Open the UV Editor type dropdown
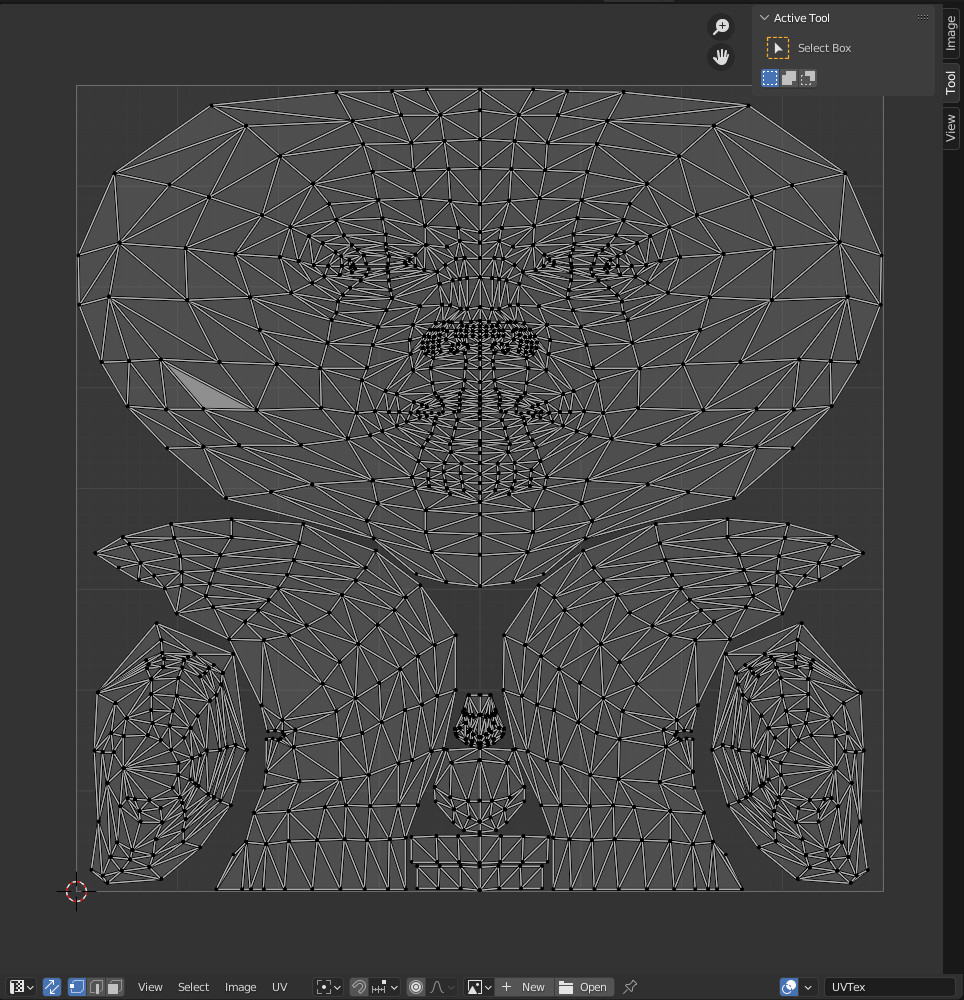964x1000 pixels. (22, 987)
